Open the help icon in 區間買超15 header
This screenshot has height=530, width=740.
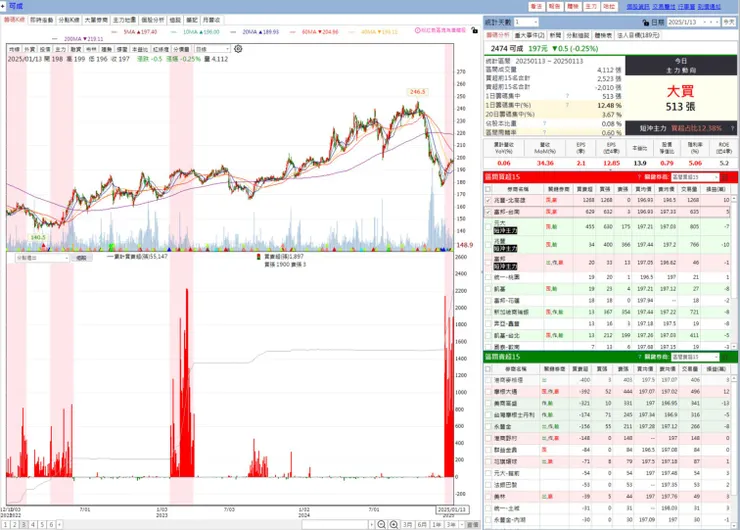click(639, 177)
